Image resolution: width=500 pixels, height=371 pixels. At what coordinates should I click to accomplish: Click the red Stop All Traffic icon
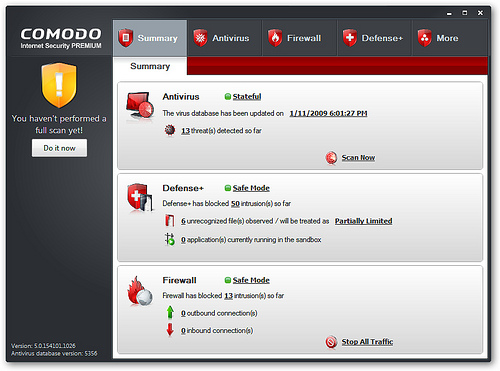331,342
